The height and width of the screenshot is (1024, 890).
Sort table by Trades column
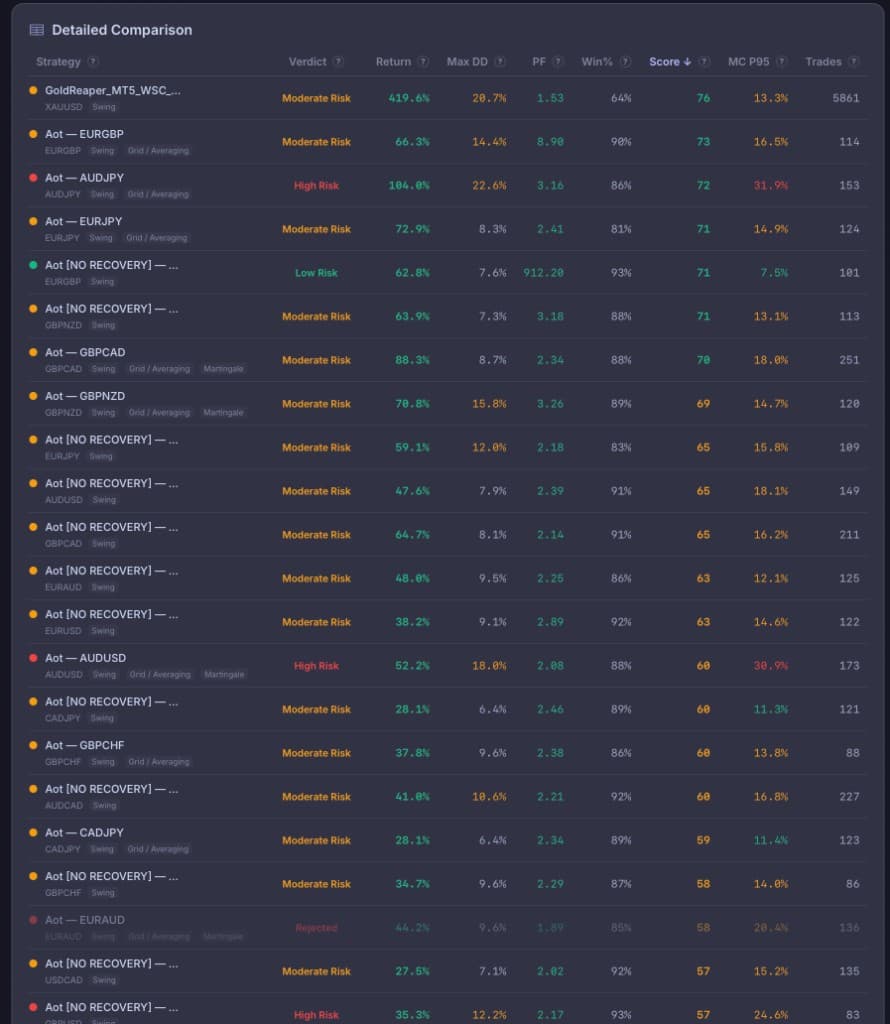point(823,61)
